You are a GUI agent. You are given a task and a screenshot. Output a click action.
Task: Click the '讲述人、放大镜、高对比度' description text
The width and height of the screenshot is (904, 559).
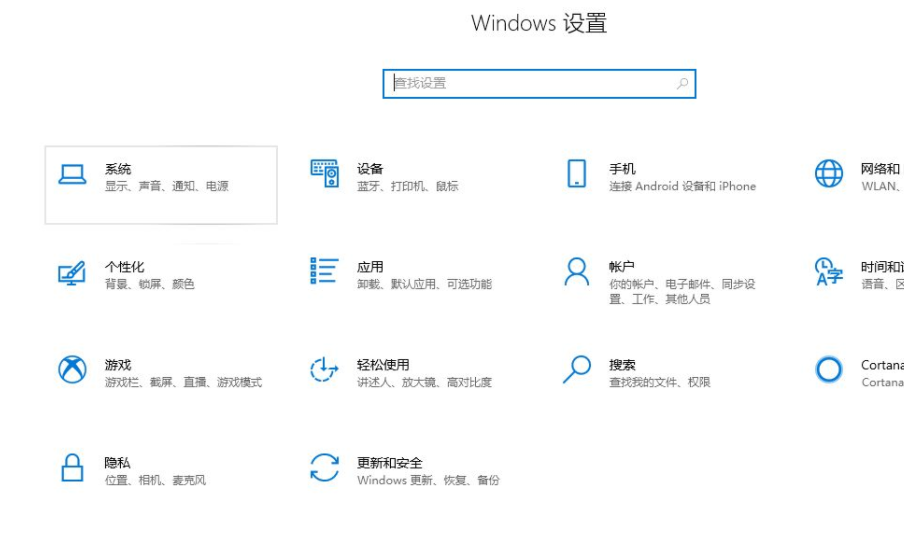(424, 382)
